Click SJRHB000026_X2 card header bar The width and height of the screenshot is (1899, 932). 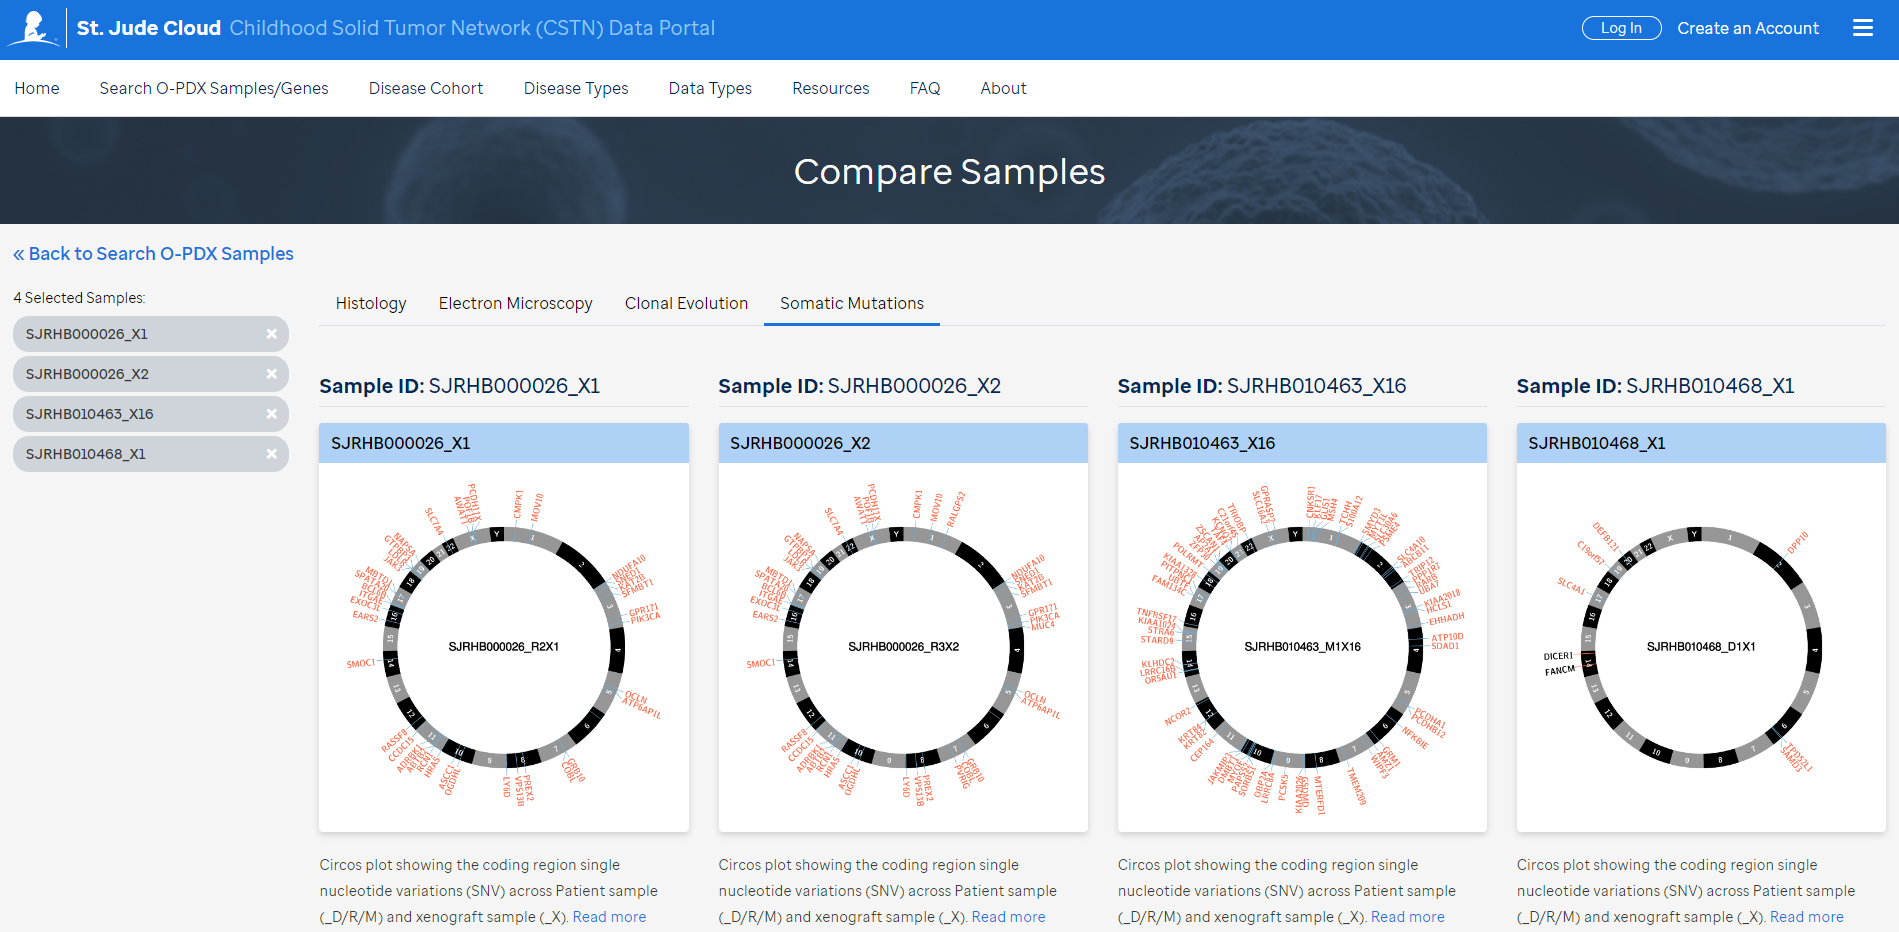tap(903, 443)
